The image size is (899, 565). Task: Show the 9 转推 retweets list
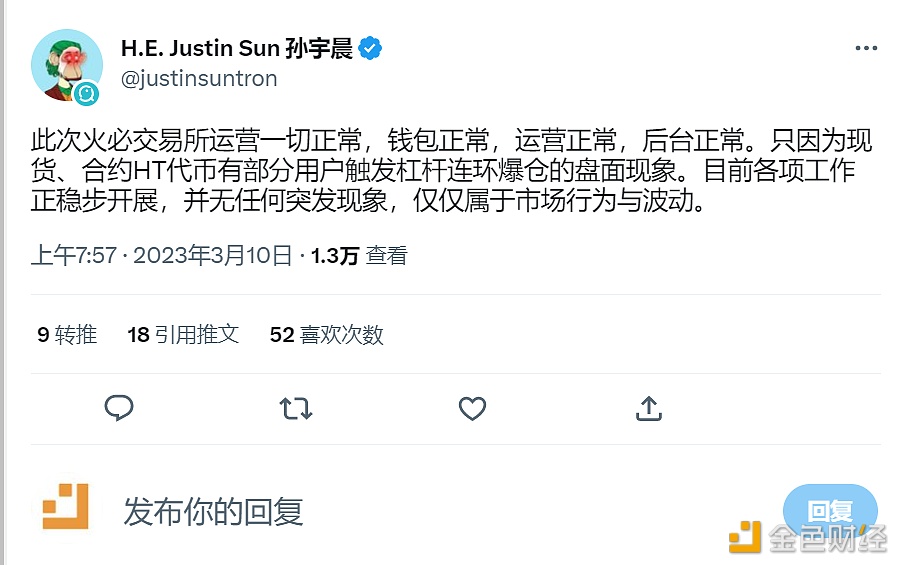click(x=67, y=335)
